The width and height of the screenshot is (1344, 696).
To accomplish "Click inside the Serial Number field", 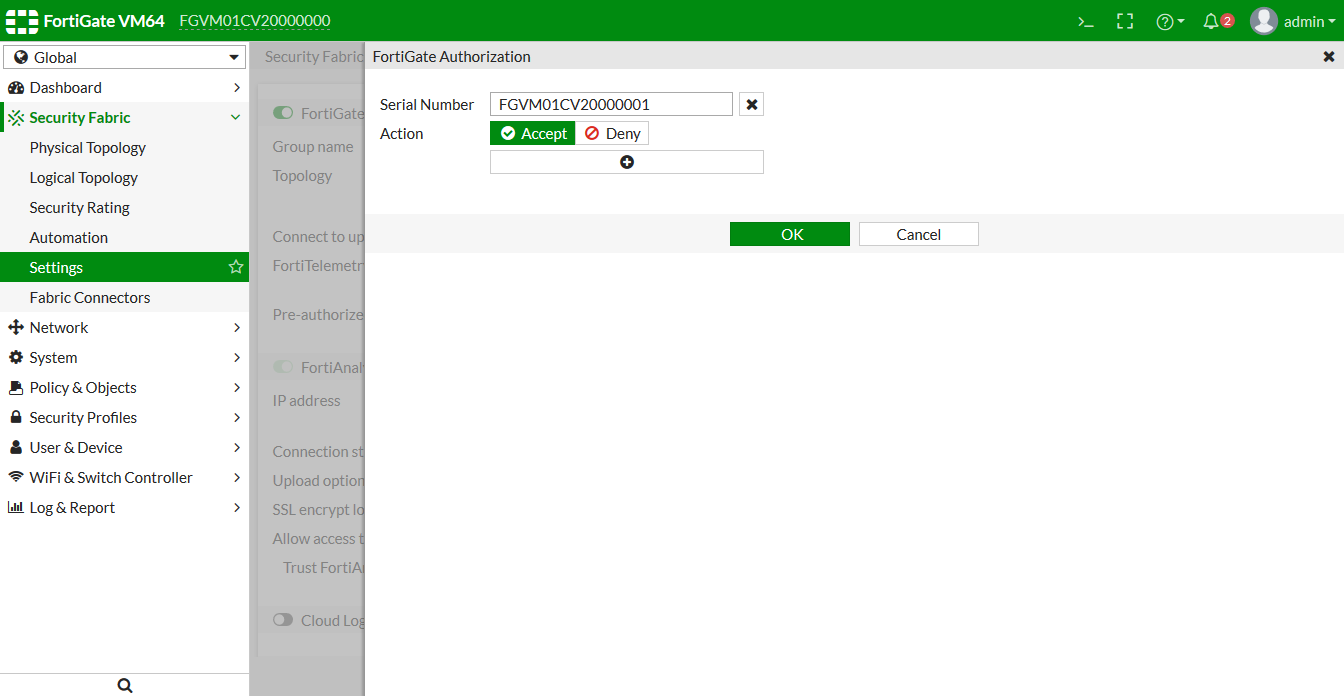I will (611, 104).
